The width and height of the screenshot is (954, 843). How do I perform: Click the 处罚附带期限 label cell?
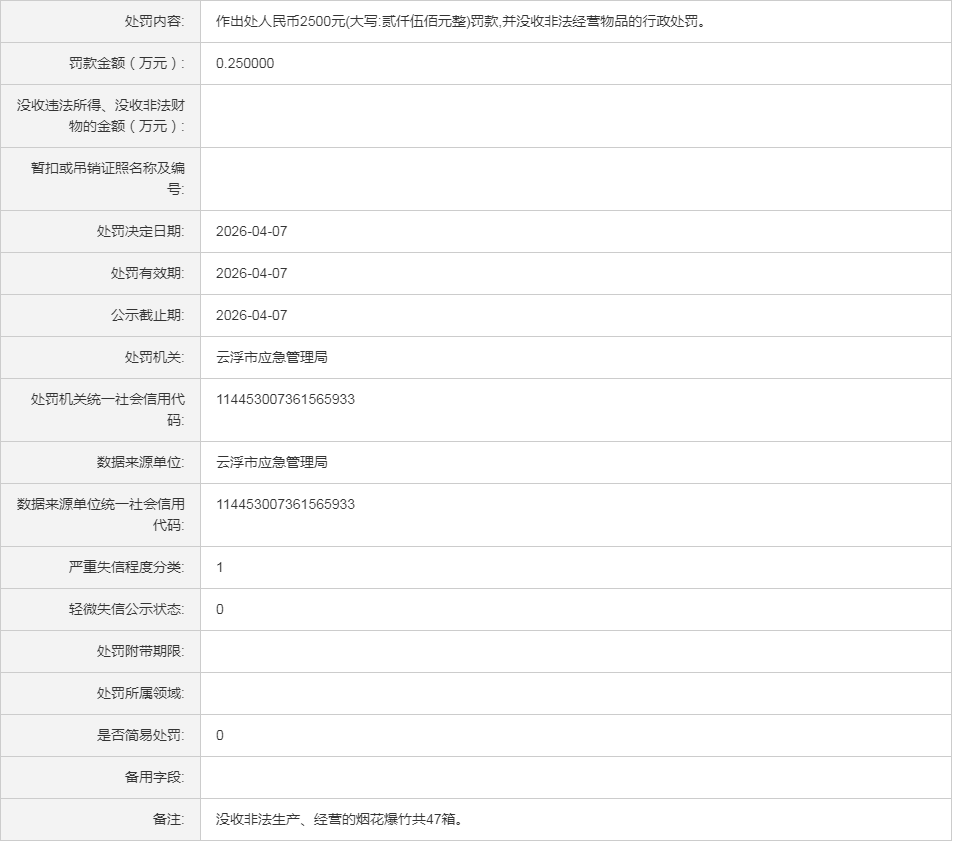click(x=100, y=651)
